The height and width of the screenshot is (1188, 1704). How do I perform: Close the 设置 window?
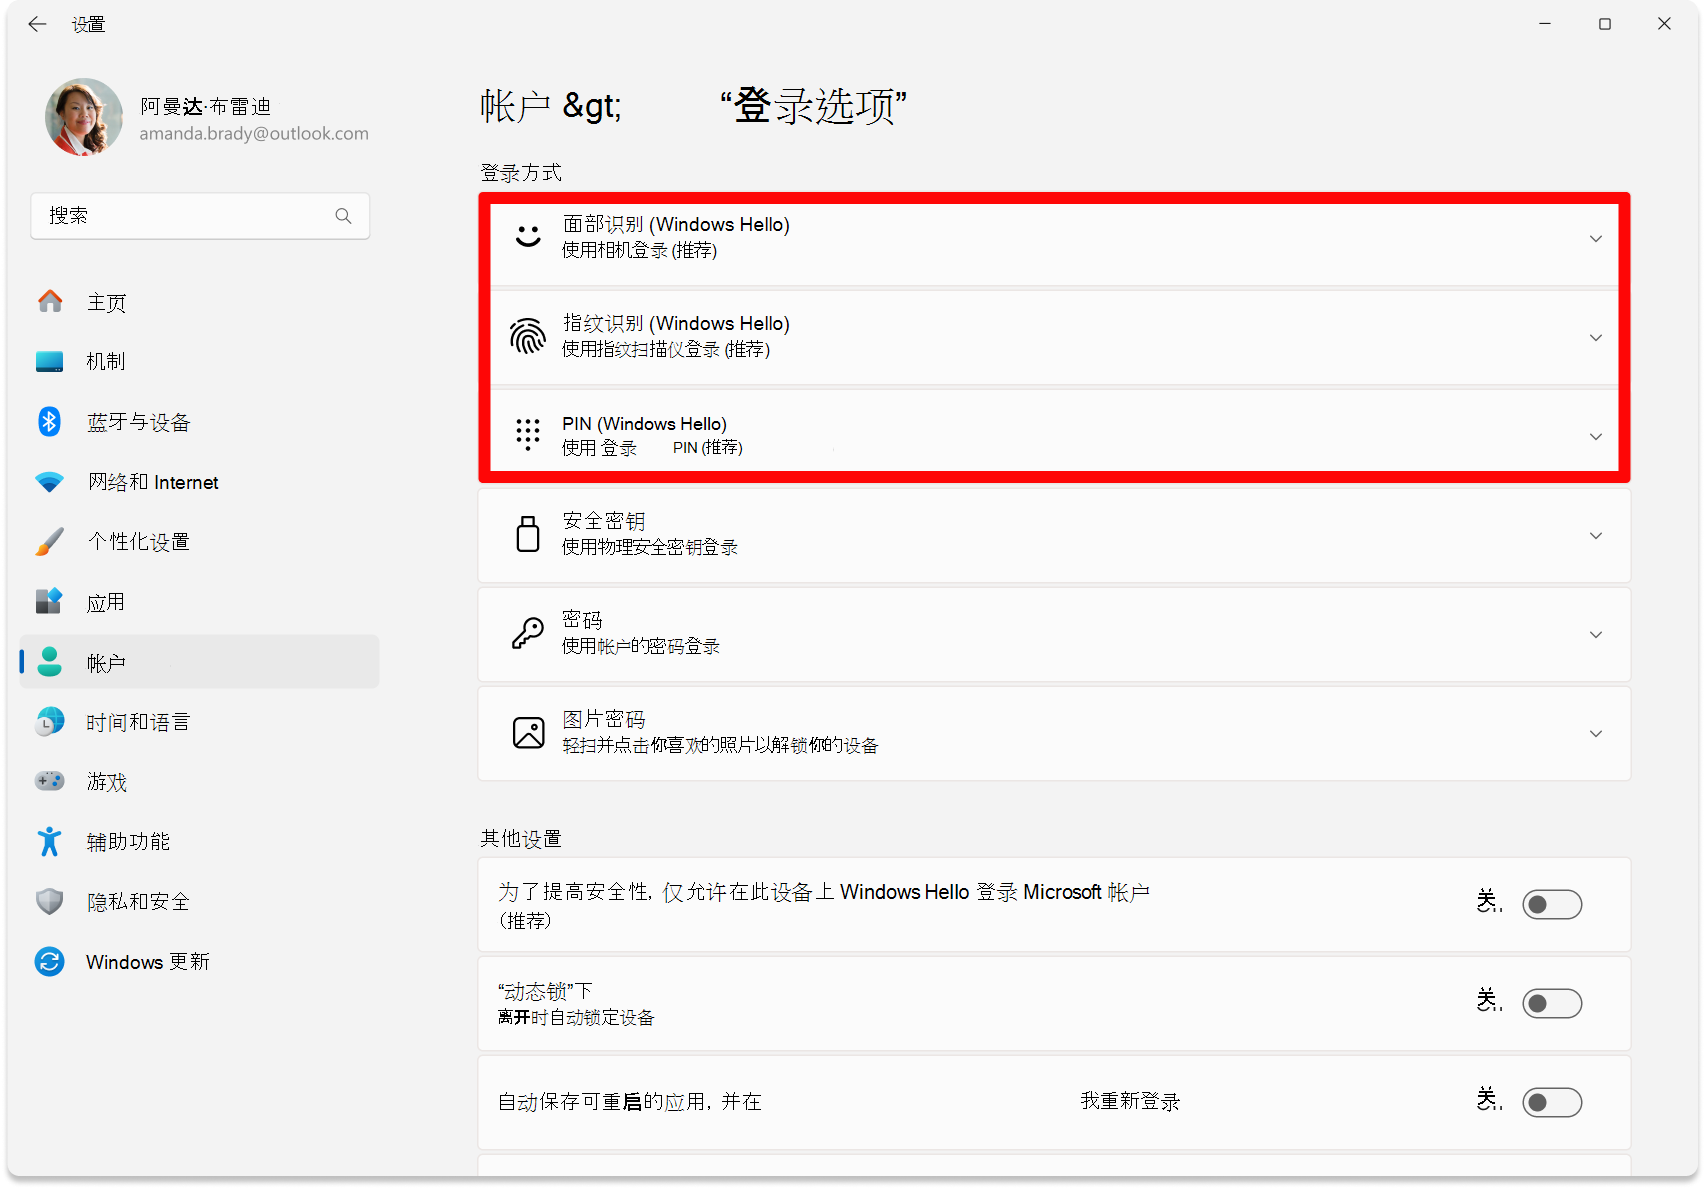pyautogui.click(x=1664, y=24)
